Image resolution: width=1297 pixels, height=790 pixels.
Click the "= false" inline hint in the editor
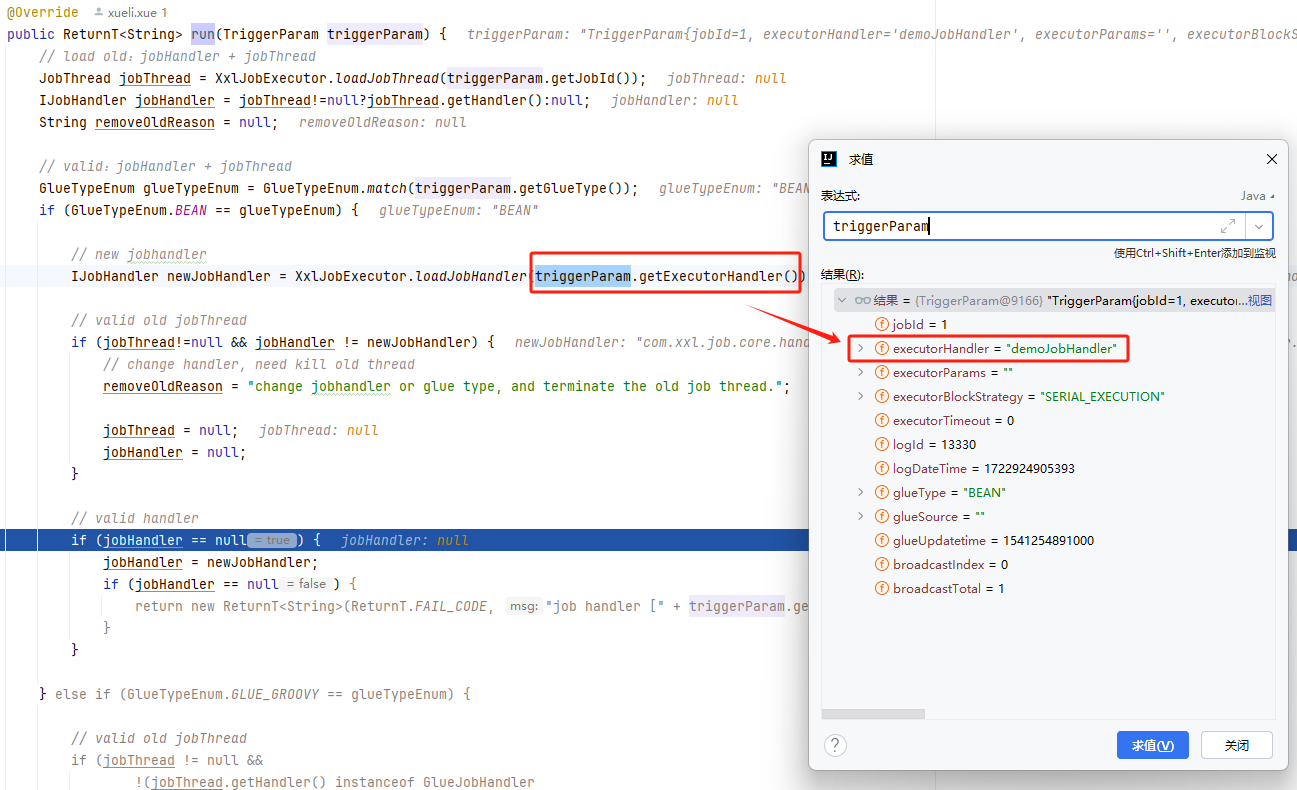click(306, 584)
